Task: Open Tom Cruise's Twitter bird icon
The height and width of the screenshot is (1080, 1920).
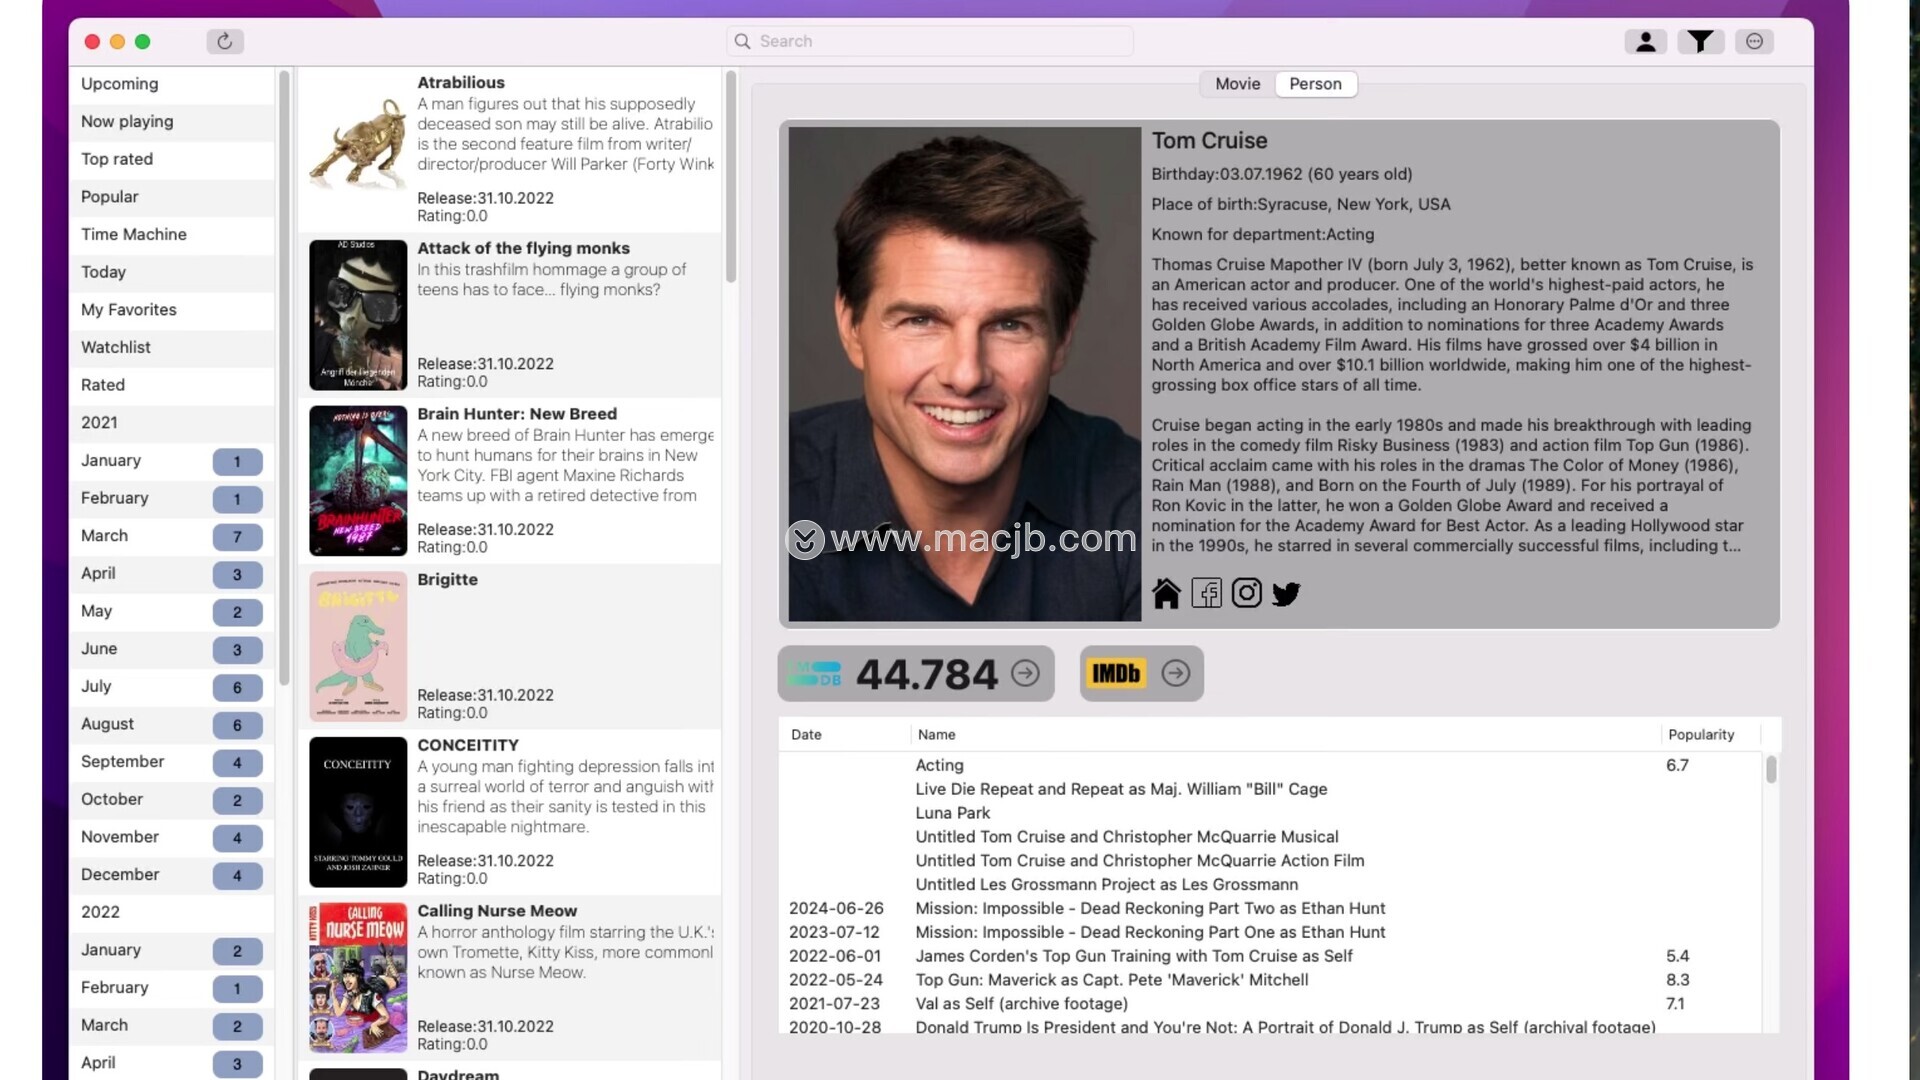Action: tap(1286, 594)
